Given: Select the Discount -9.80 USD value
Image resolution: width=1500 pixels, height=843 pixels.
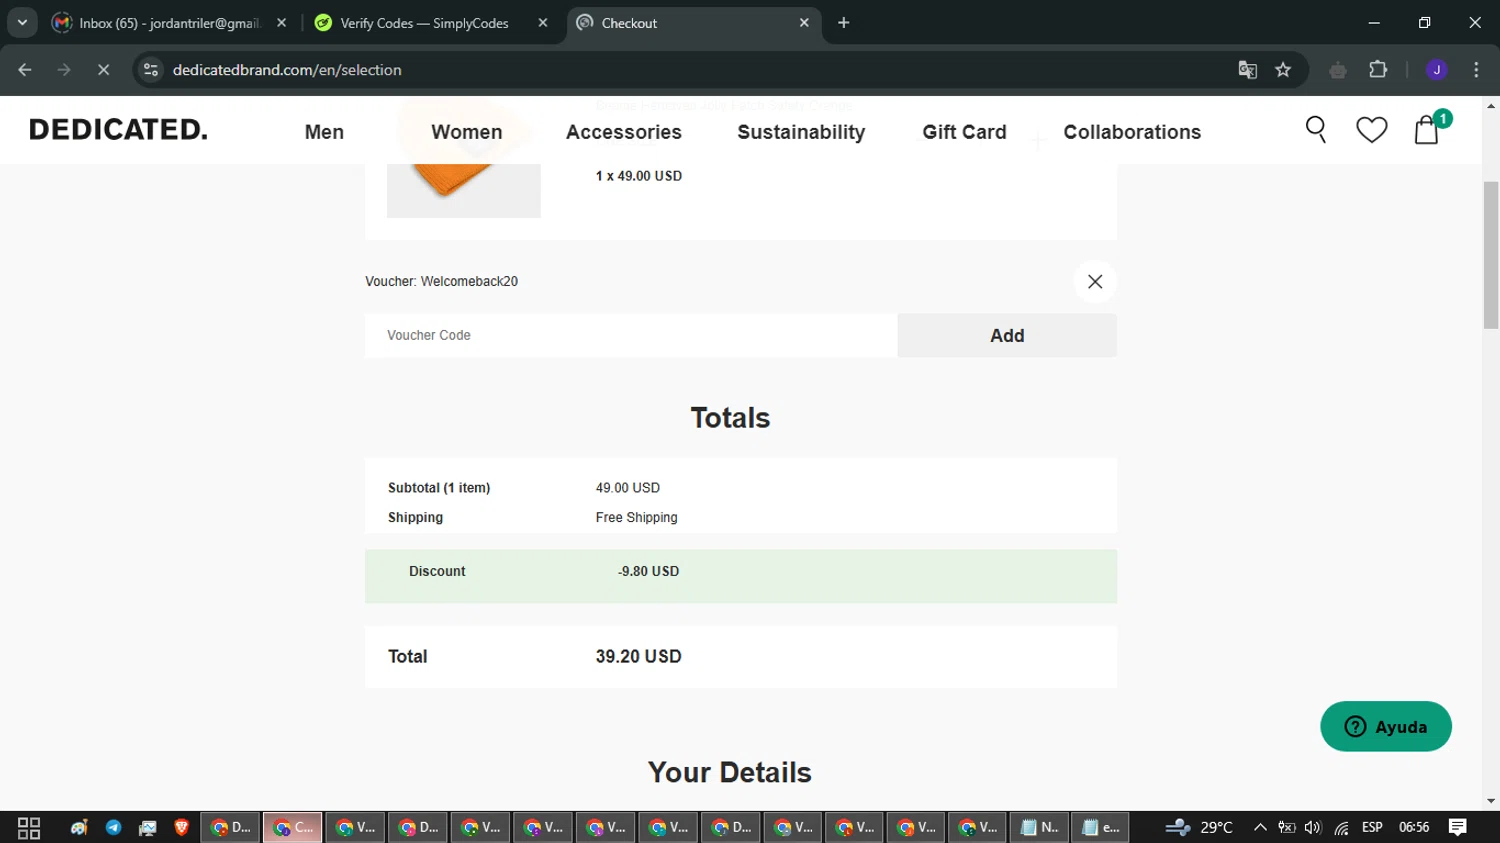Looking at the screenshot, I should (648, 572).
